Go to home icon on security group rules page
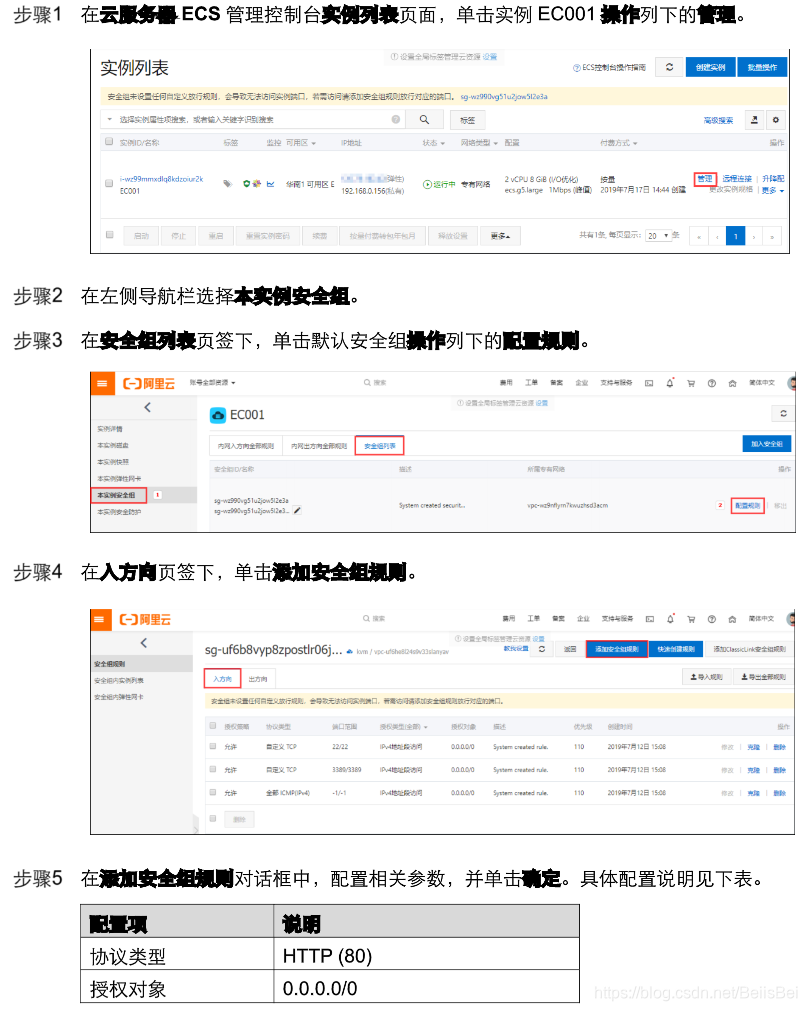807x1011 pixels. coord(732,619)
